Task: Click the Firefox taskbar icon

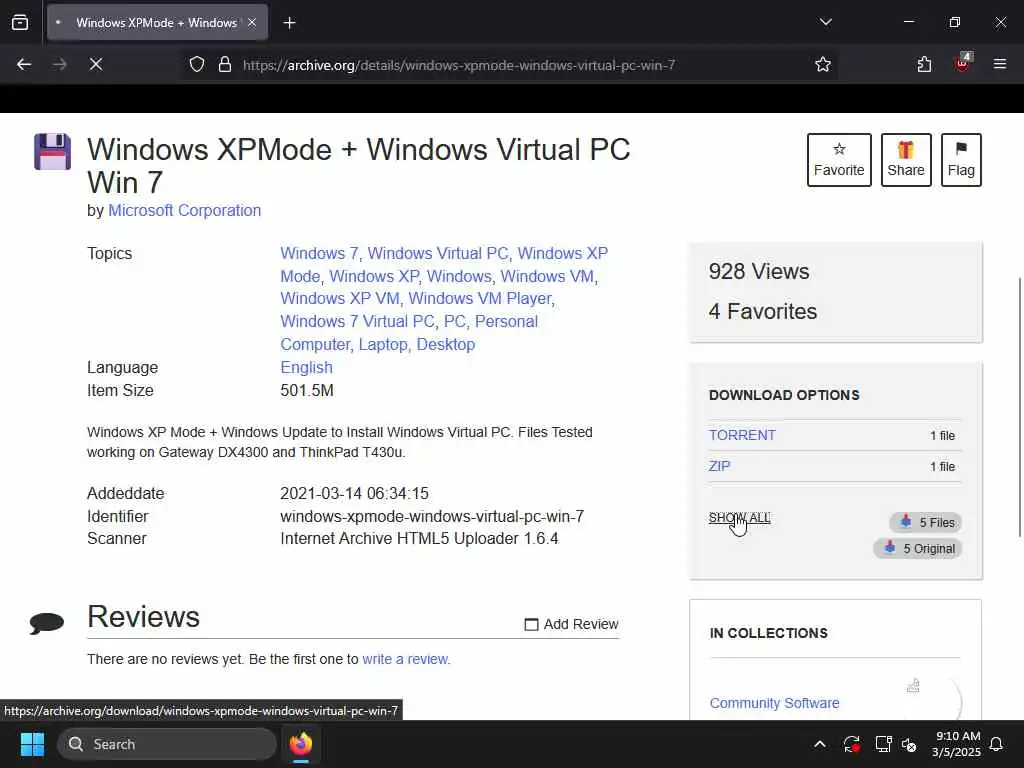Action: pyautogui.click(x=301, y=744)
